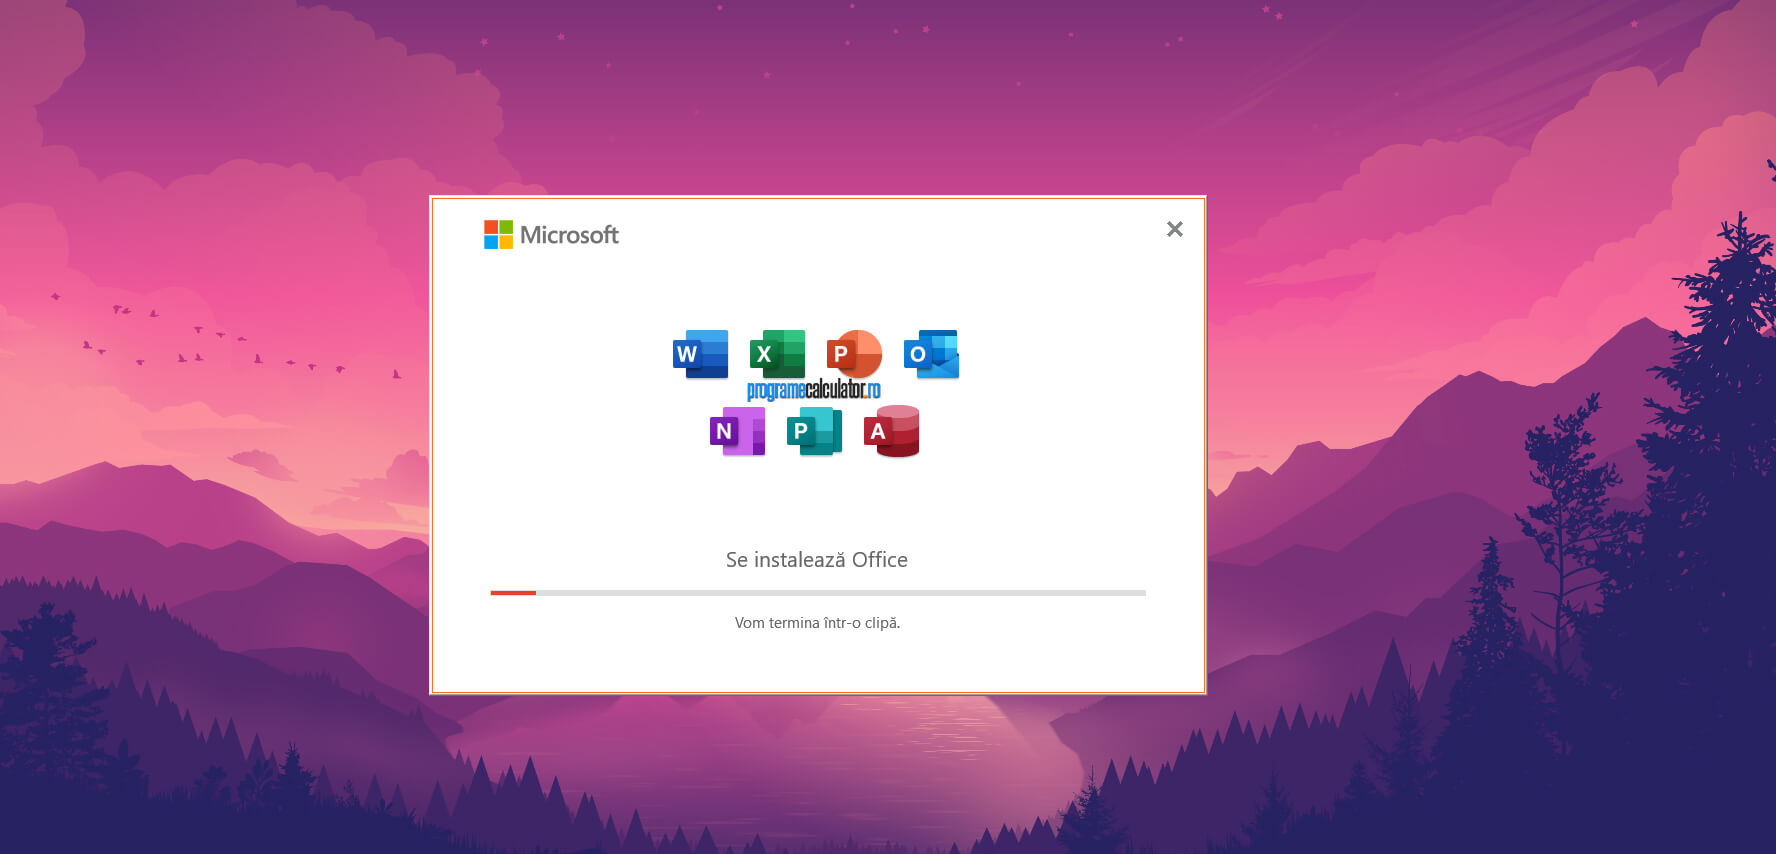Select the purple OneNote icon
Image resolution: width=1776 pixels, height=854 pixels.
pos(737,431)
